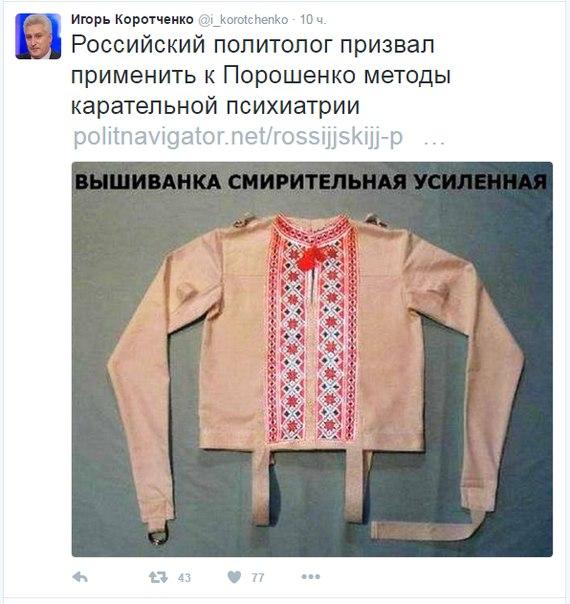The image size is (570, 604).
Task: Click the 10 ч. timestamp
Action: [x=313, y=20]
